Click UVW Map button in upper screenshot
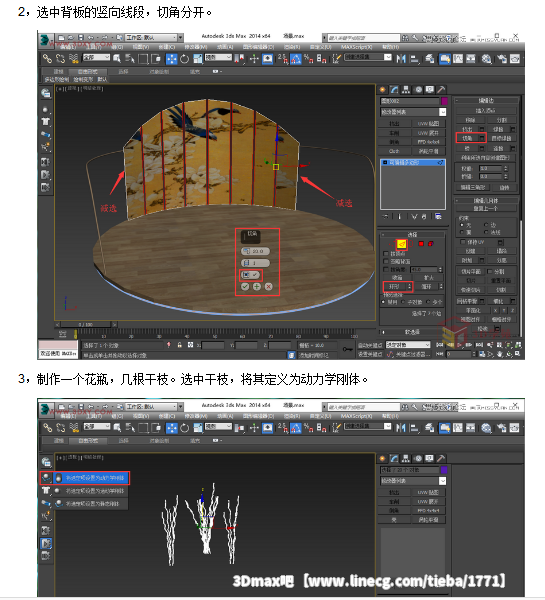The image size is (545, 600). click(x=428, y=124)
